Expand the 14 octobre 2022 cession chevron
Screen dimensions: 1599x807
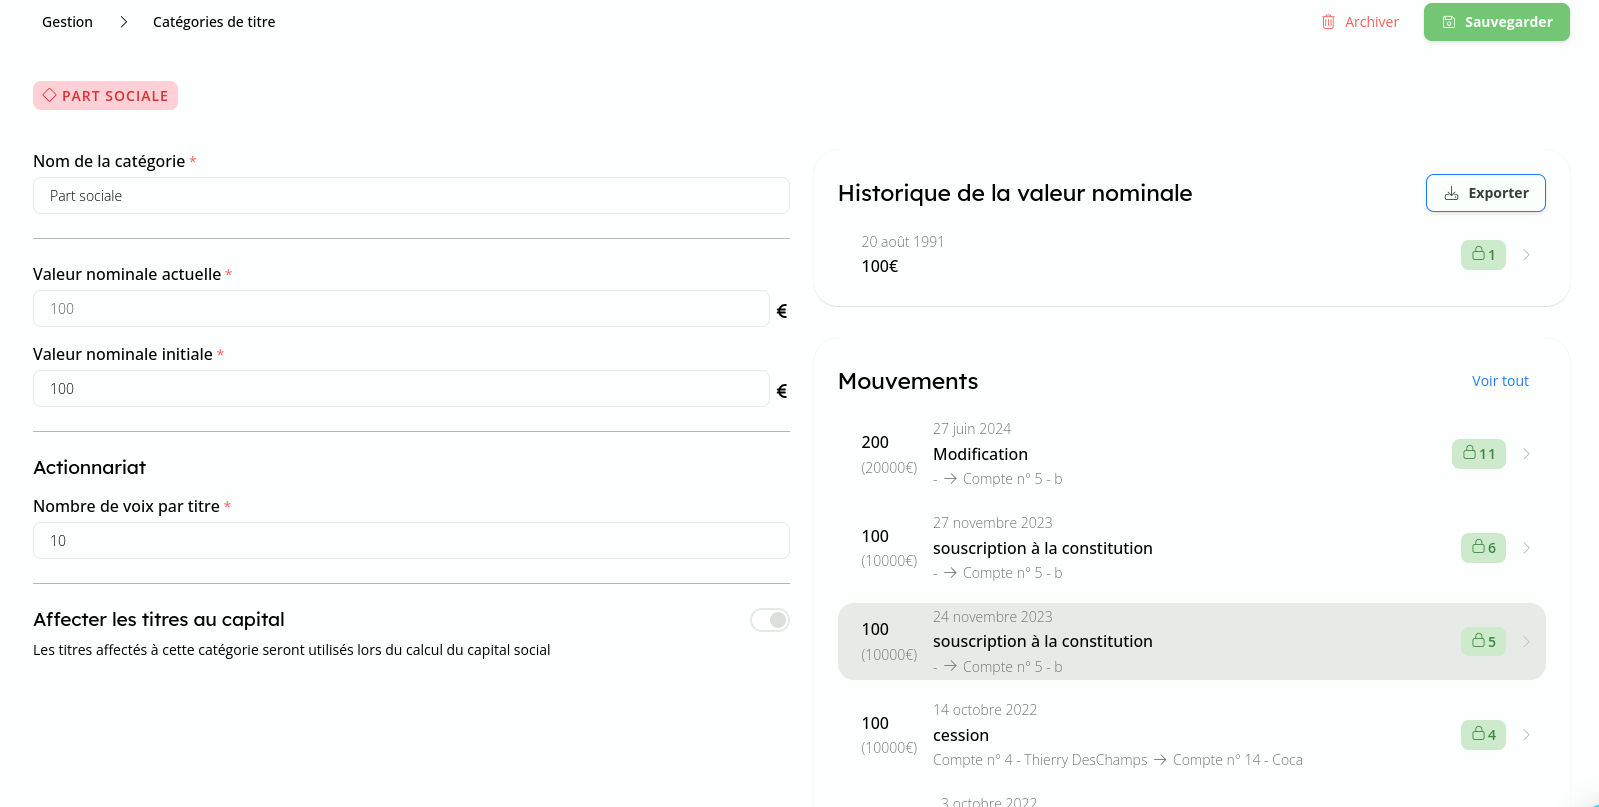[1526, 735]
